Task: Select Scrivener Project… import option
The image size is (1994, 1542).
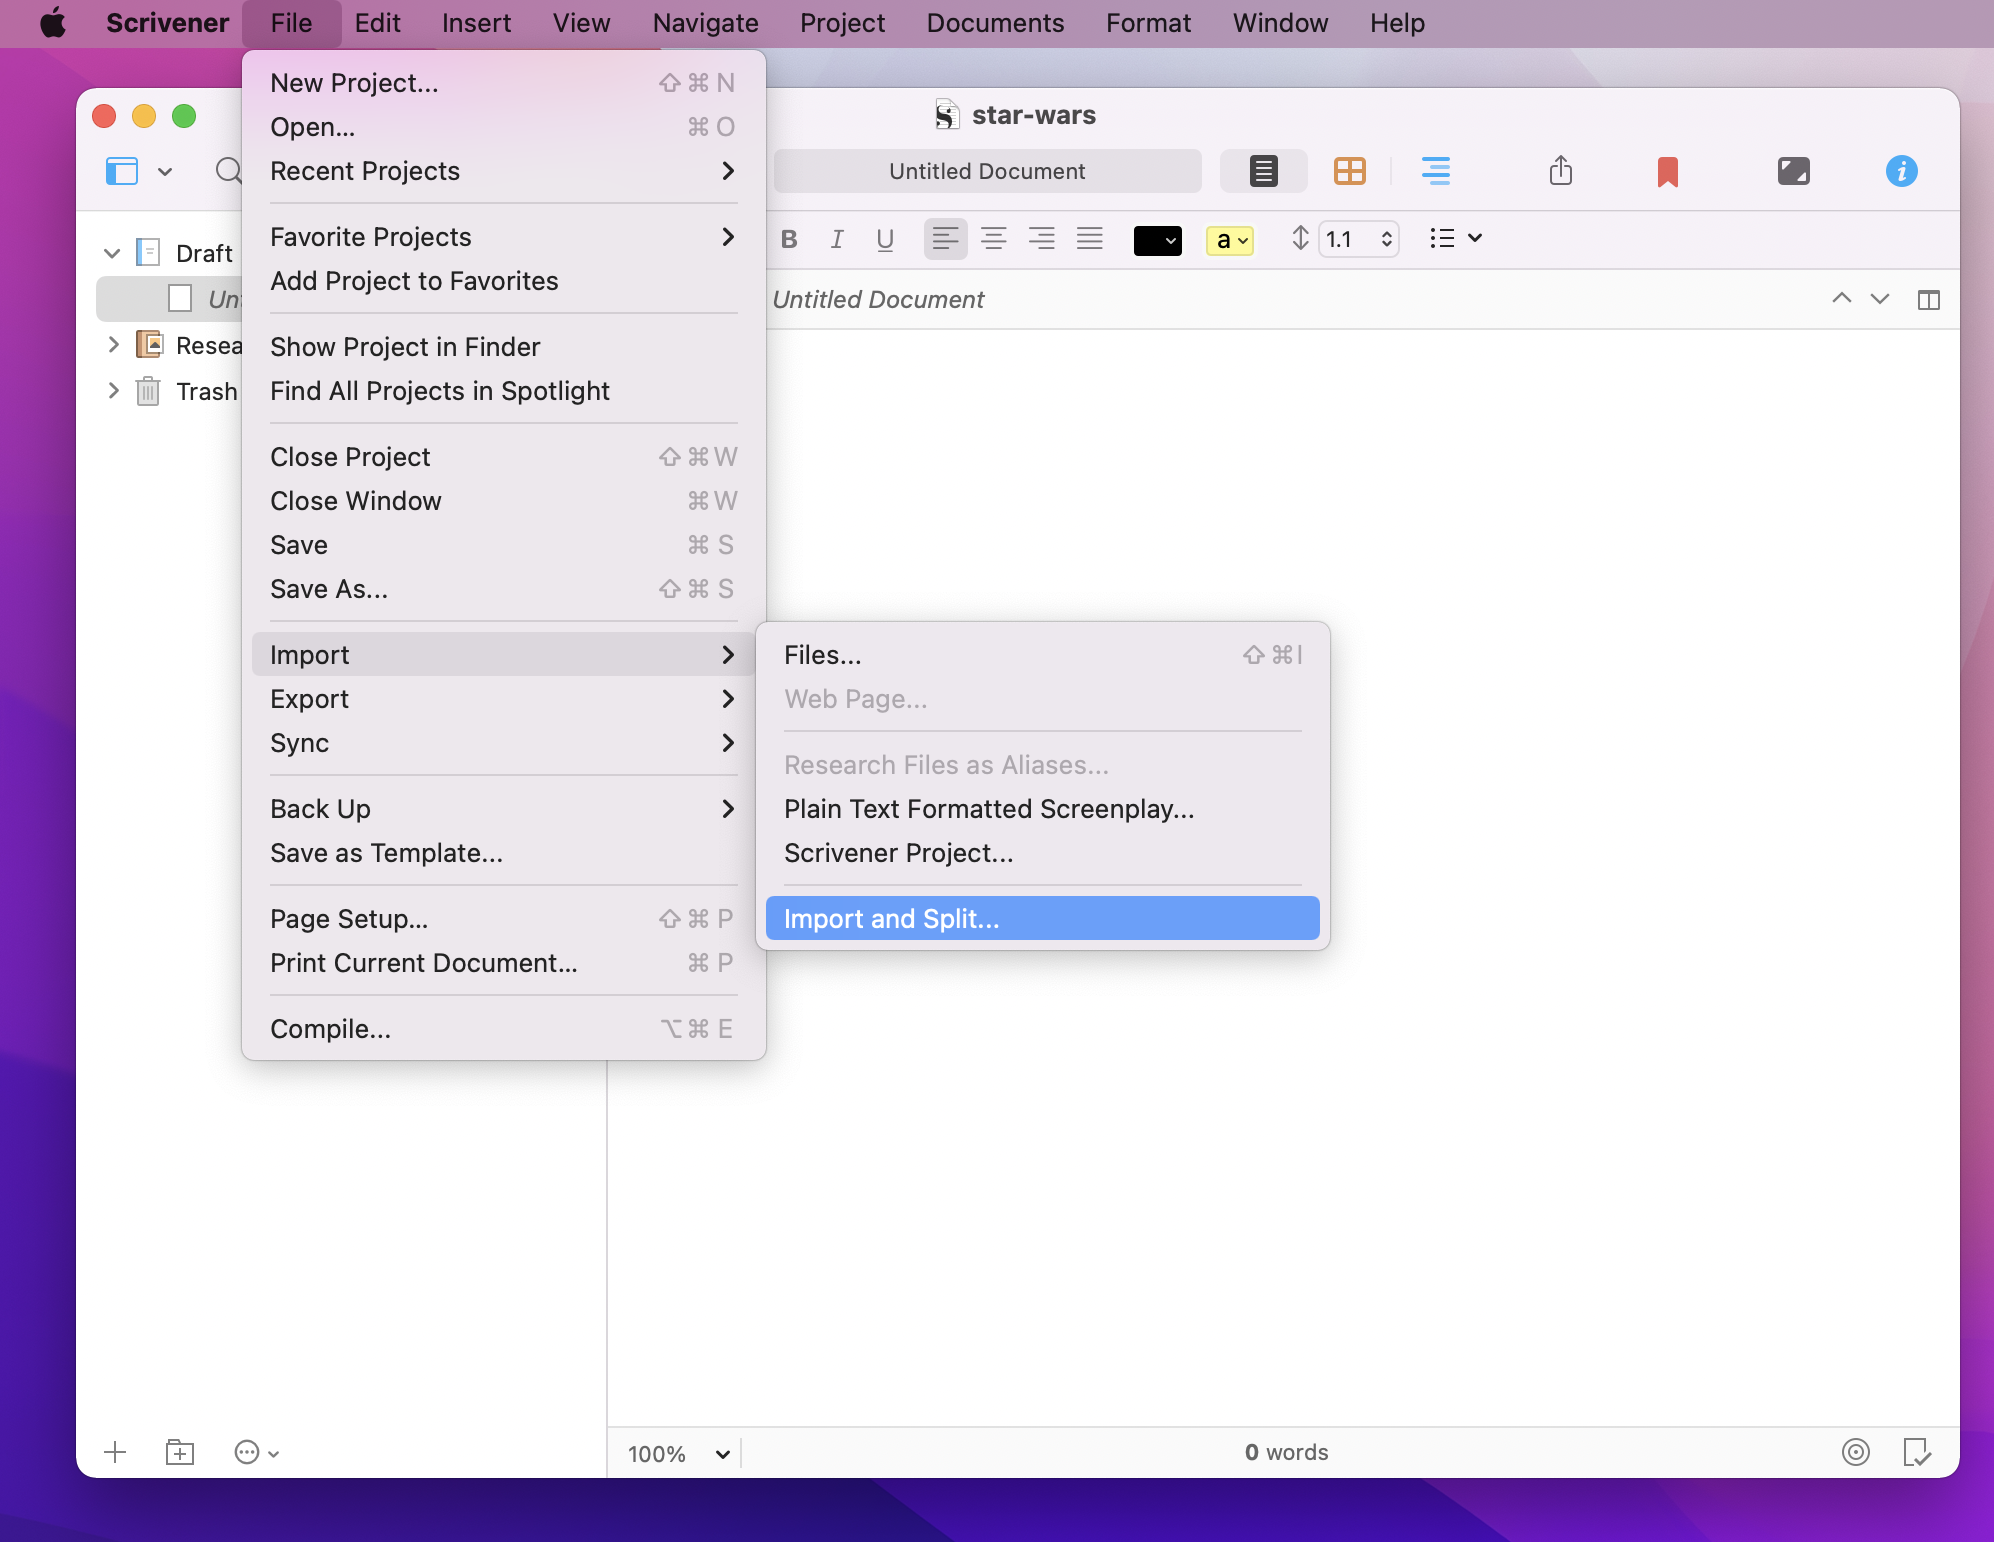Action: click(1042, 852)
